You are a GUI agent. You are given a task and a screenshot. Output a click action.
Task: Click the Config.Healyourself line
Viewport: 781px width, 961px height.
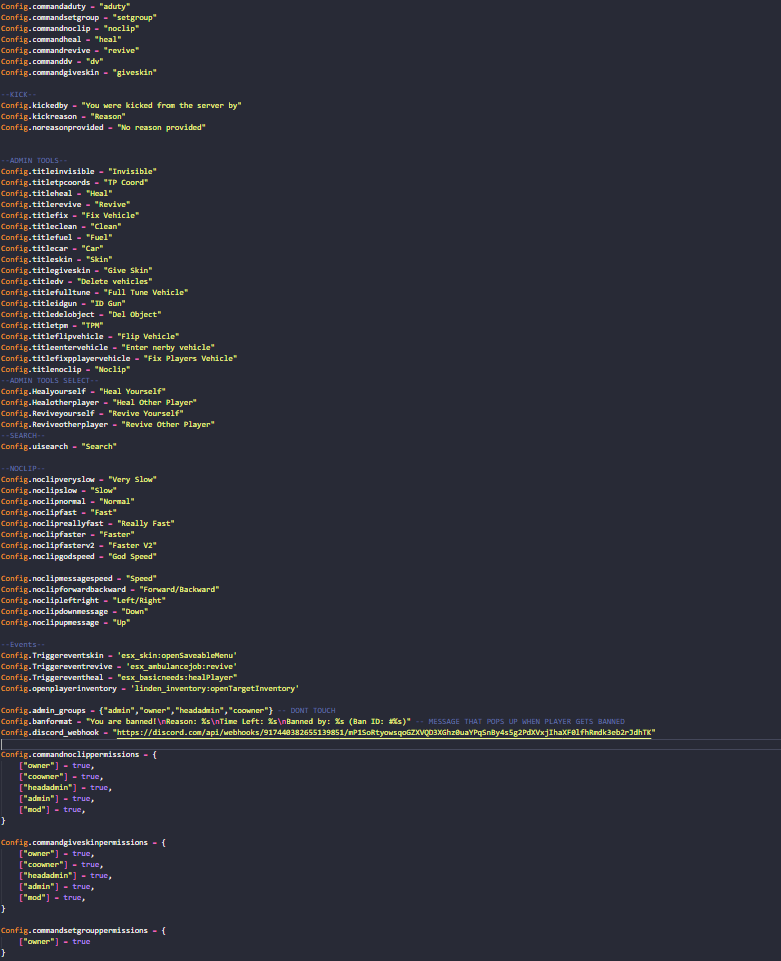coord(83,392)
